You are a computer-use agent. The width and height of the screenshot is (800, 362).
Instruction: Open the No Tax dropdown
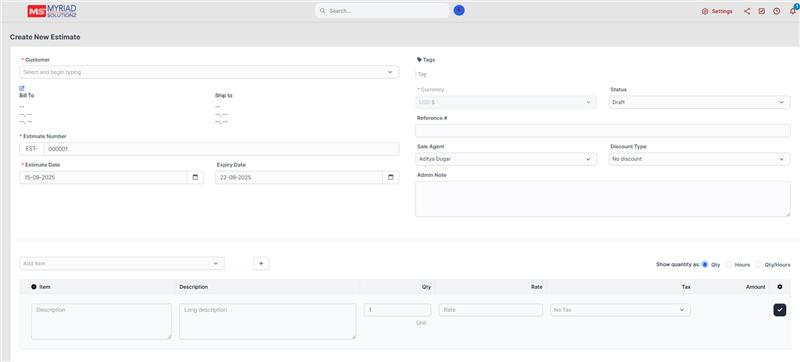620,310
